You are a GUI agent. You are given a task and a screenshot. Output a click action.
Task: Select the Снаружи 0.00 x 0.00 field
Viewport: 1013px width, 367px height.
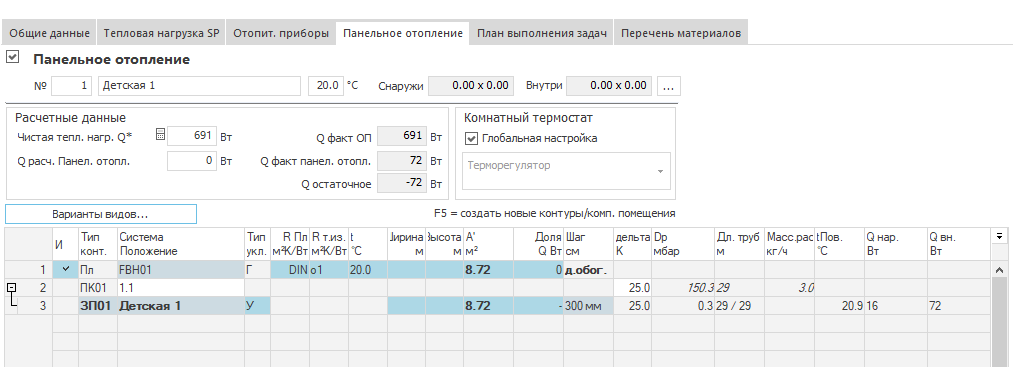[472, 85]
